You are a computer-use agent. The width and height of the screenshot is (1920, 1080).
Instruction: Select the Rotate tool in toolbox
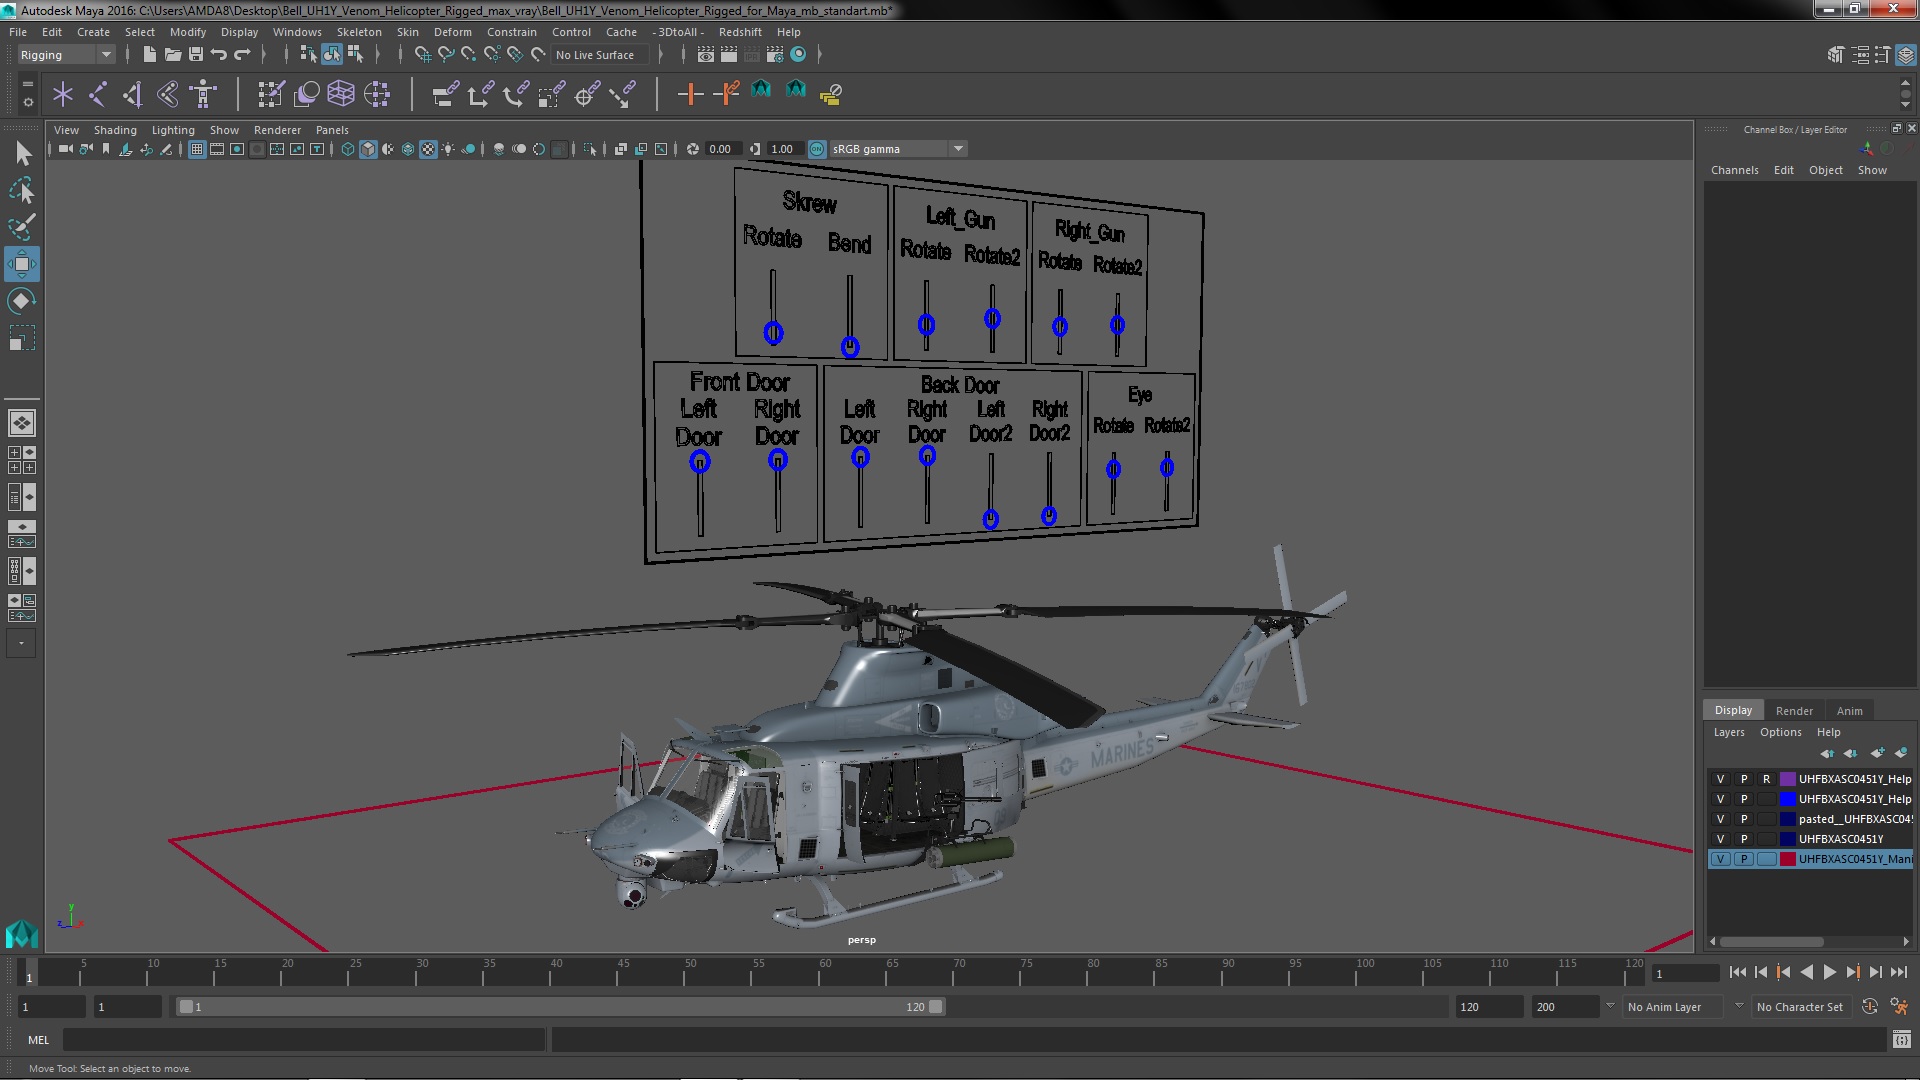coord(22,301)
